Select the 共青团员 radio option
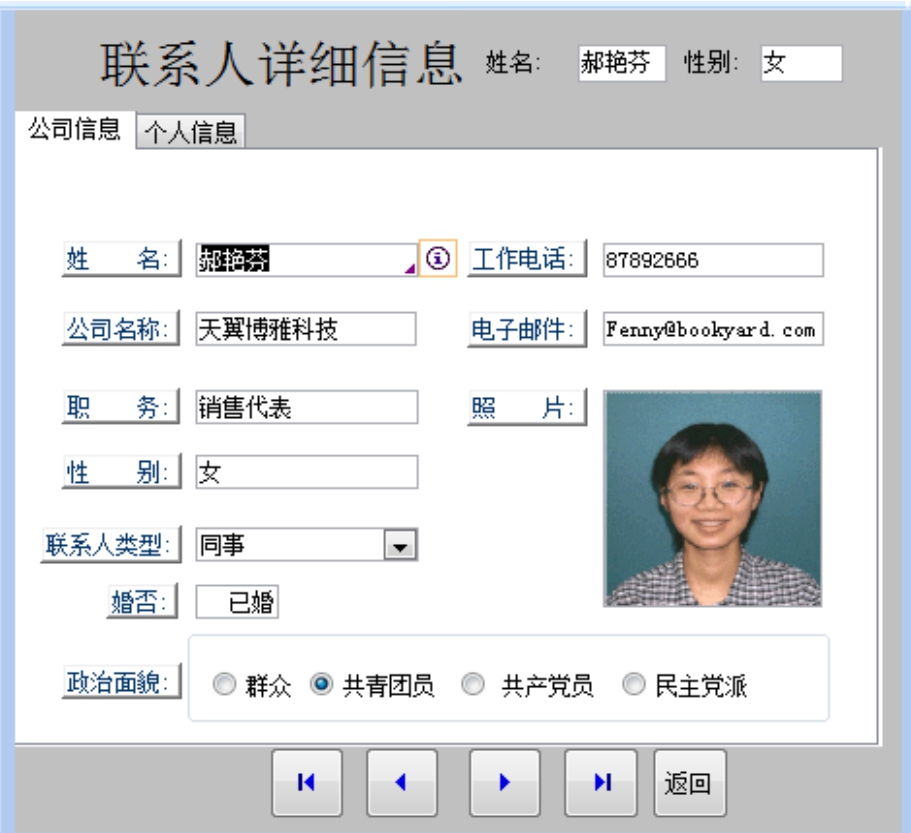 tap(322, 686)
